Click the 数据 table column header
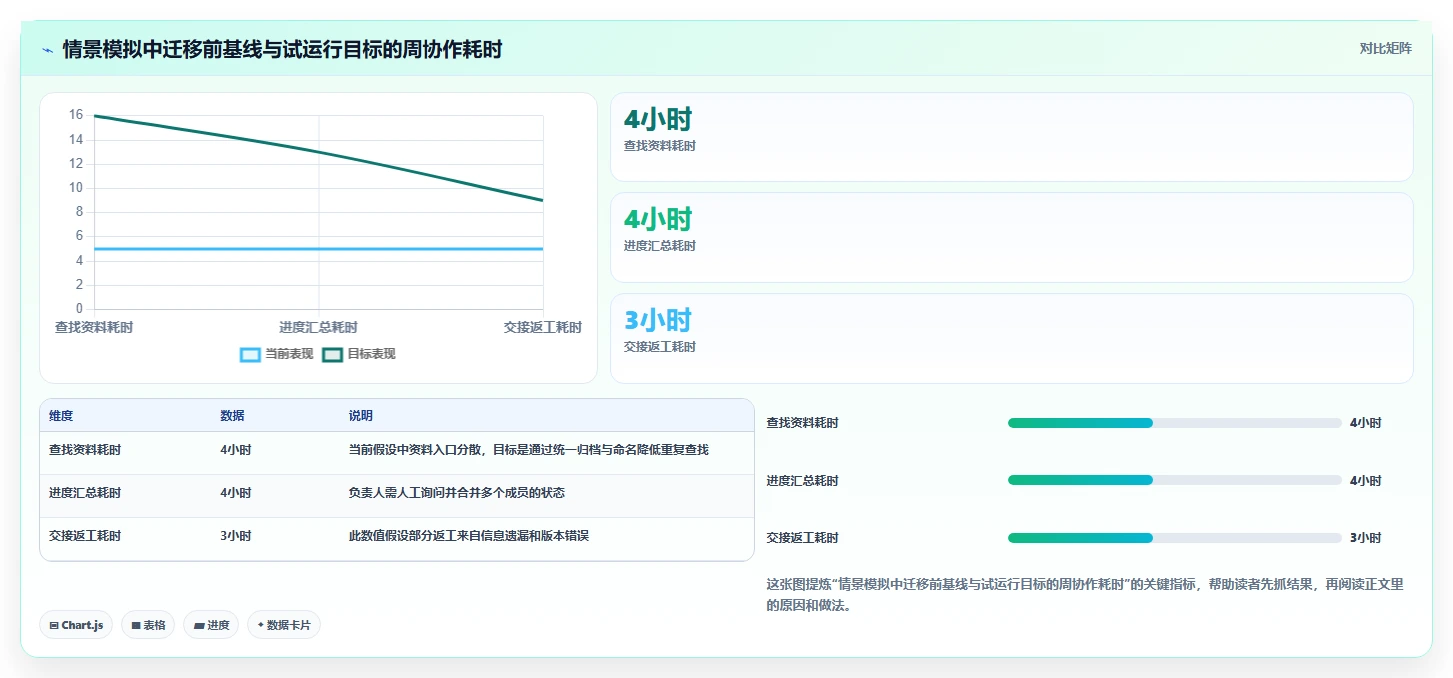Image resolution: width=1453 pixels, height=678 pixels. [232, 416]
